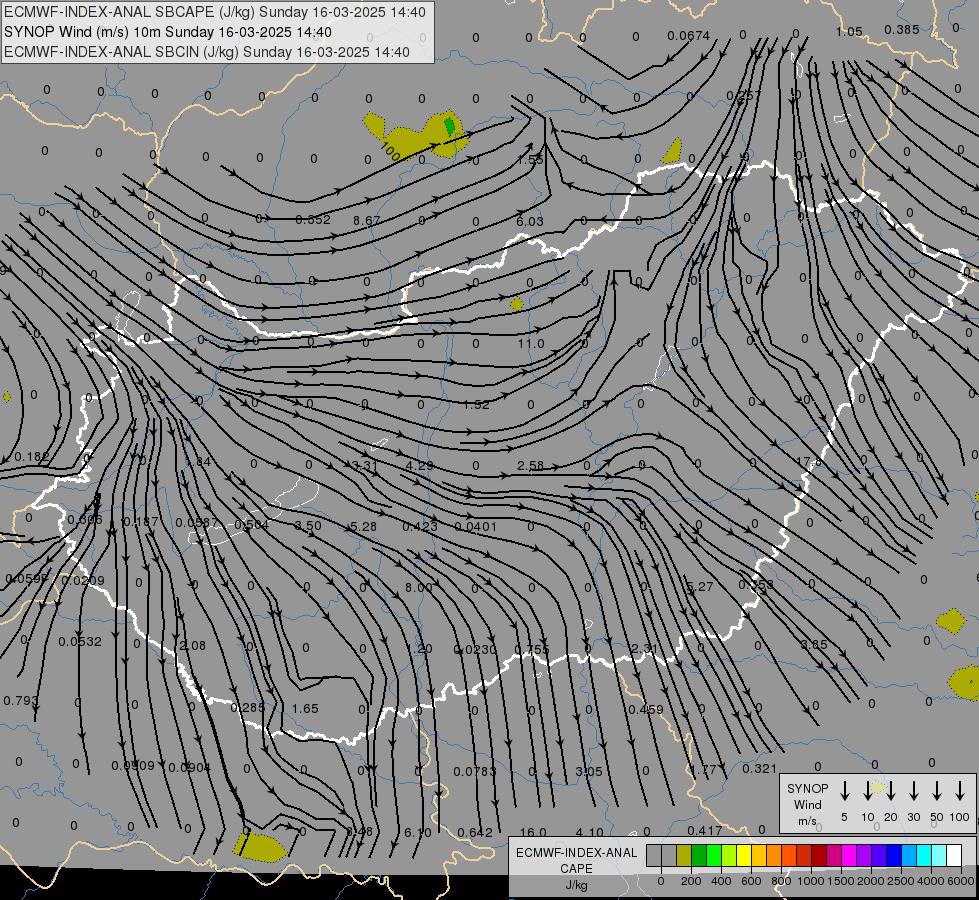
Task: Click the 8.67 value on the map
Action: 367,220
